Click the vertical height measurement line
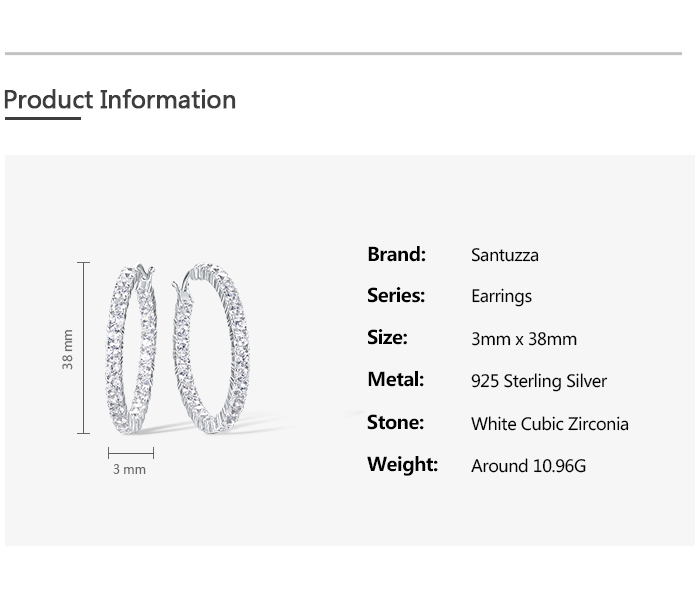The width and height of the screenshot is (700, 596). [x=84, y=348]
